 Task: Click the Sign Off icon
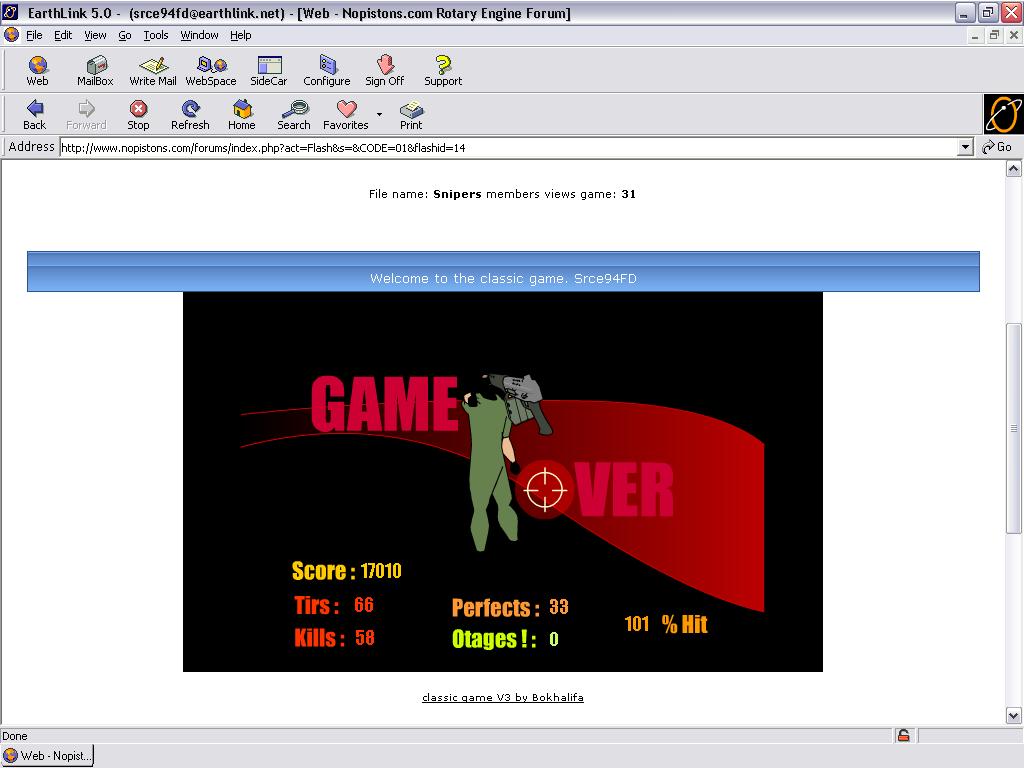(384, 70)
